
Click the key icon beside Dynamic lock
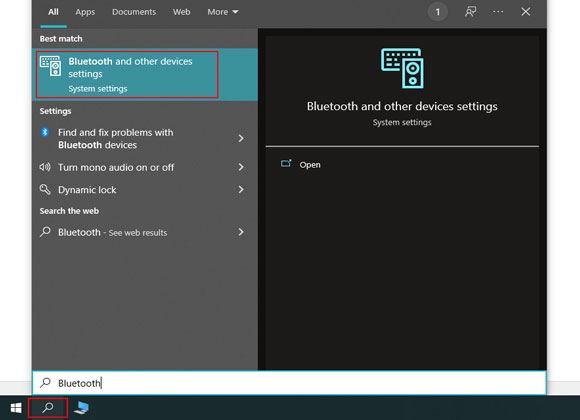pyautogui.click(x=45, y=189)
